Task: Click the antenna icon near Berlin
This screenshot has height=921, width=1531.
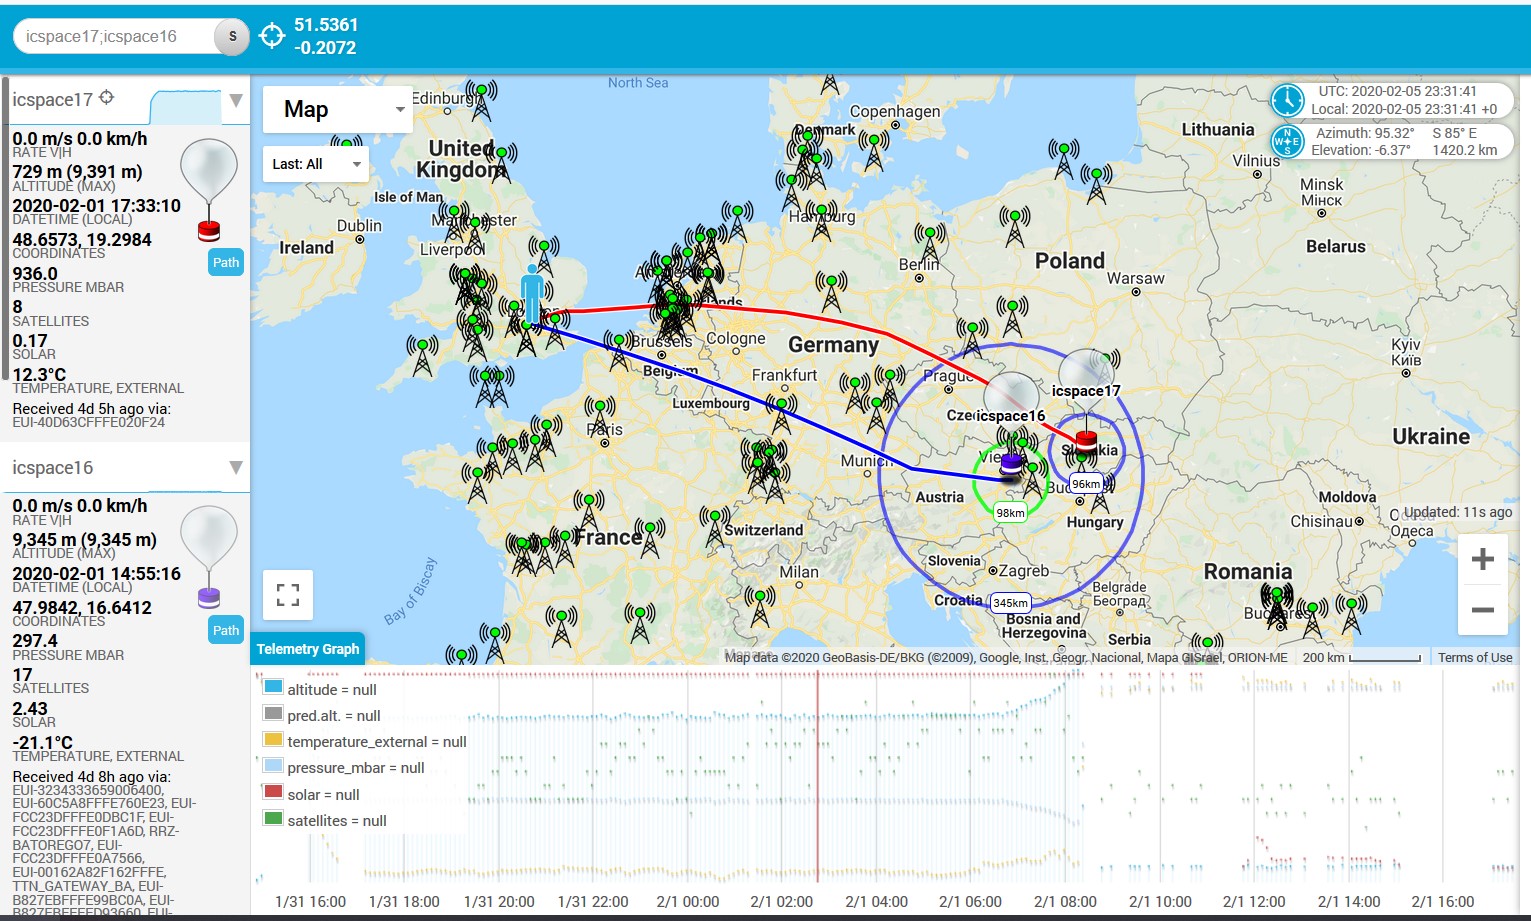Action: pyautogui.click(x=930, y=243)
